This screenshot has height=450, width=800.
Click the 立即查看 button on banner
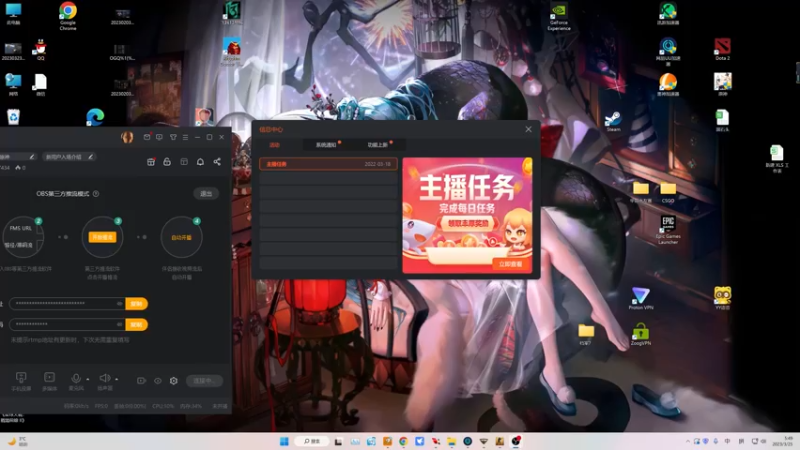coord(511,264)
